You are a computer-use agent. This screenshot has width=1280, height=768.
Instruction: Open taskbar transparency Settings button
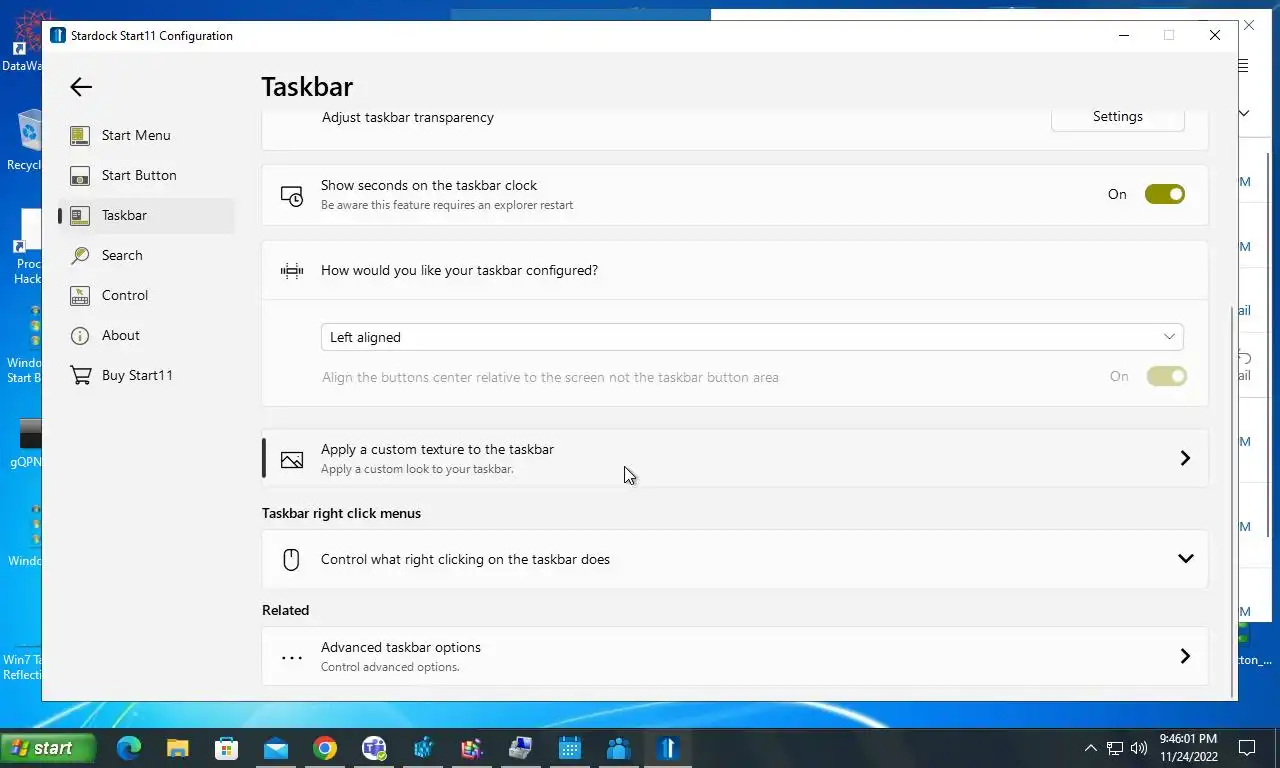pos(1117,117)
